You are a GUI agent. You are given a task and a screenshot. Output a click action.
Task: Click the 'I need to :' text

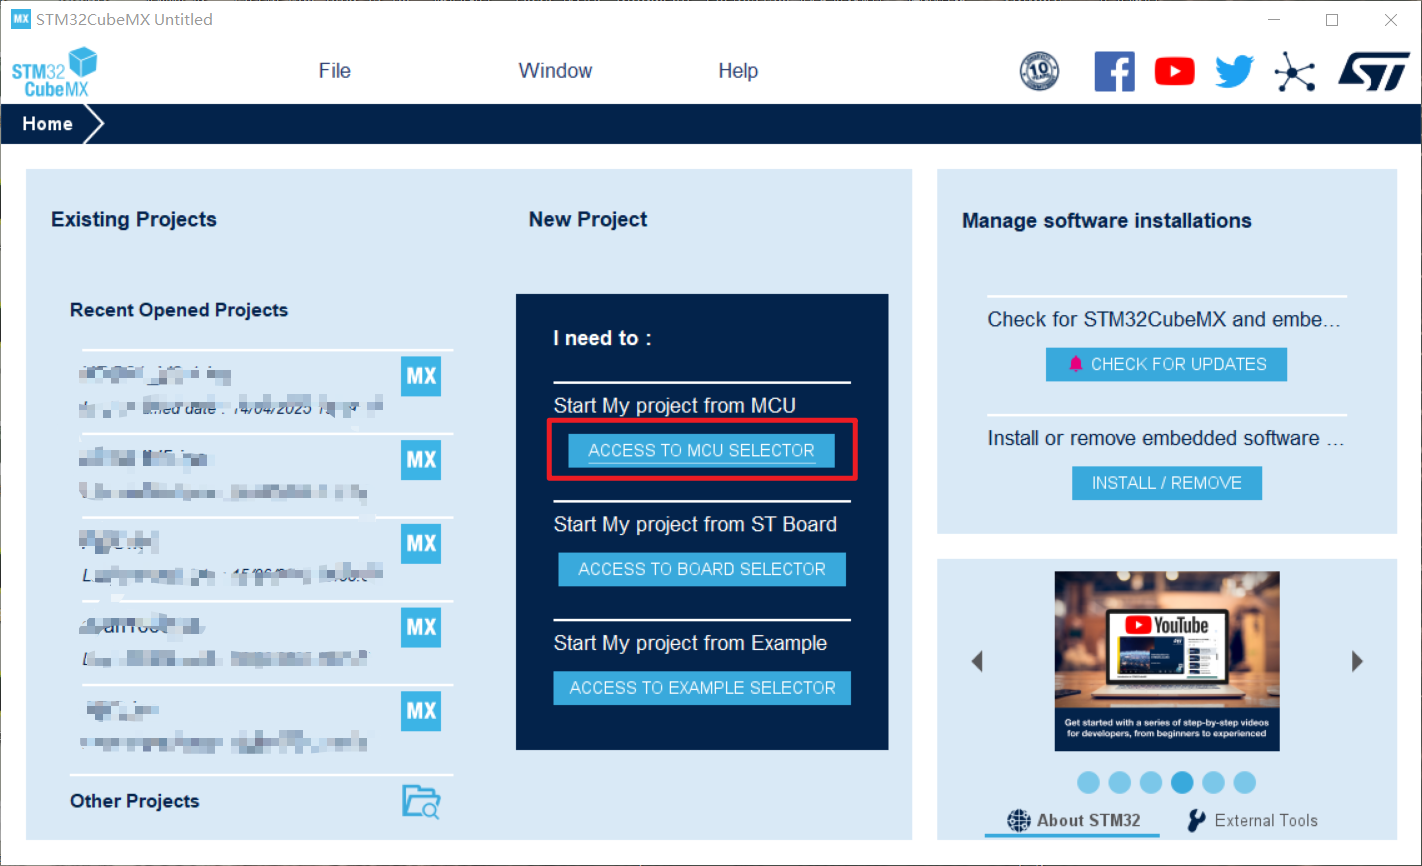[602, 338]
